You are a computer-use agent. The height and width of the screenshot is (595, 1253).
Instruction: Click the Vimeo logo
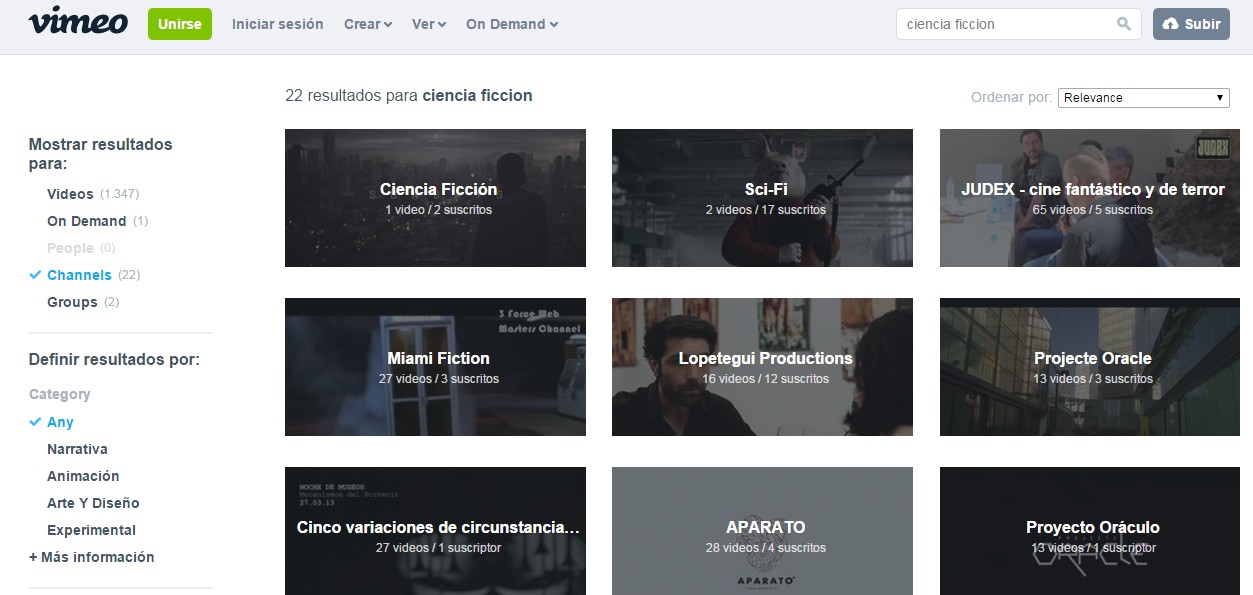pos(78,23)
